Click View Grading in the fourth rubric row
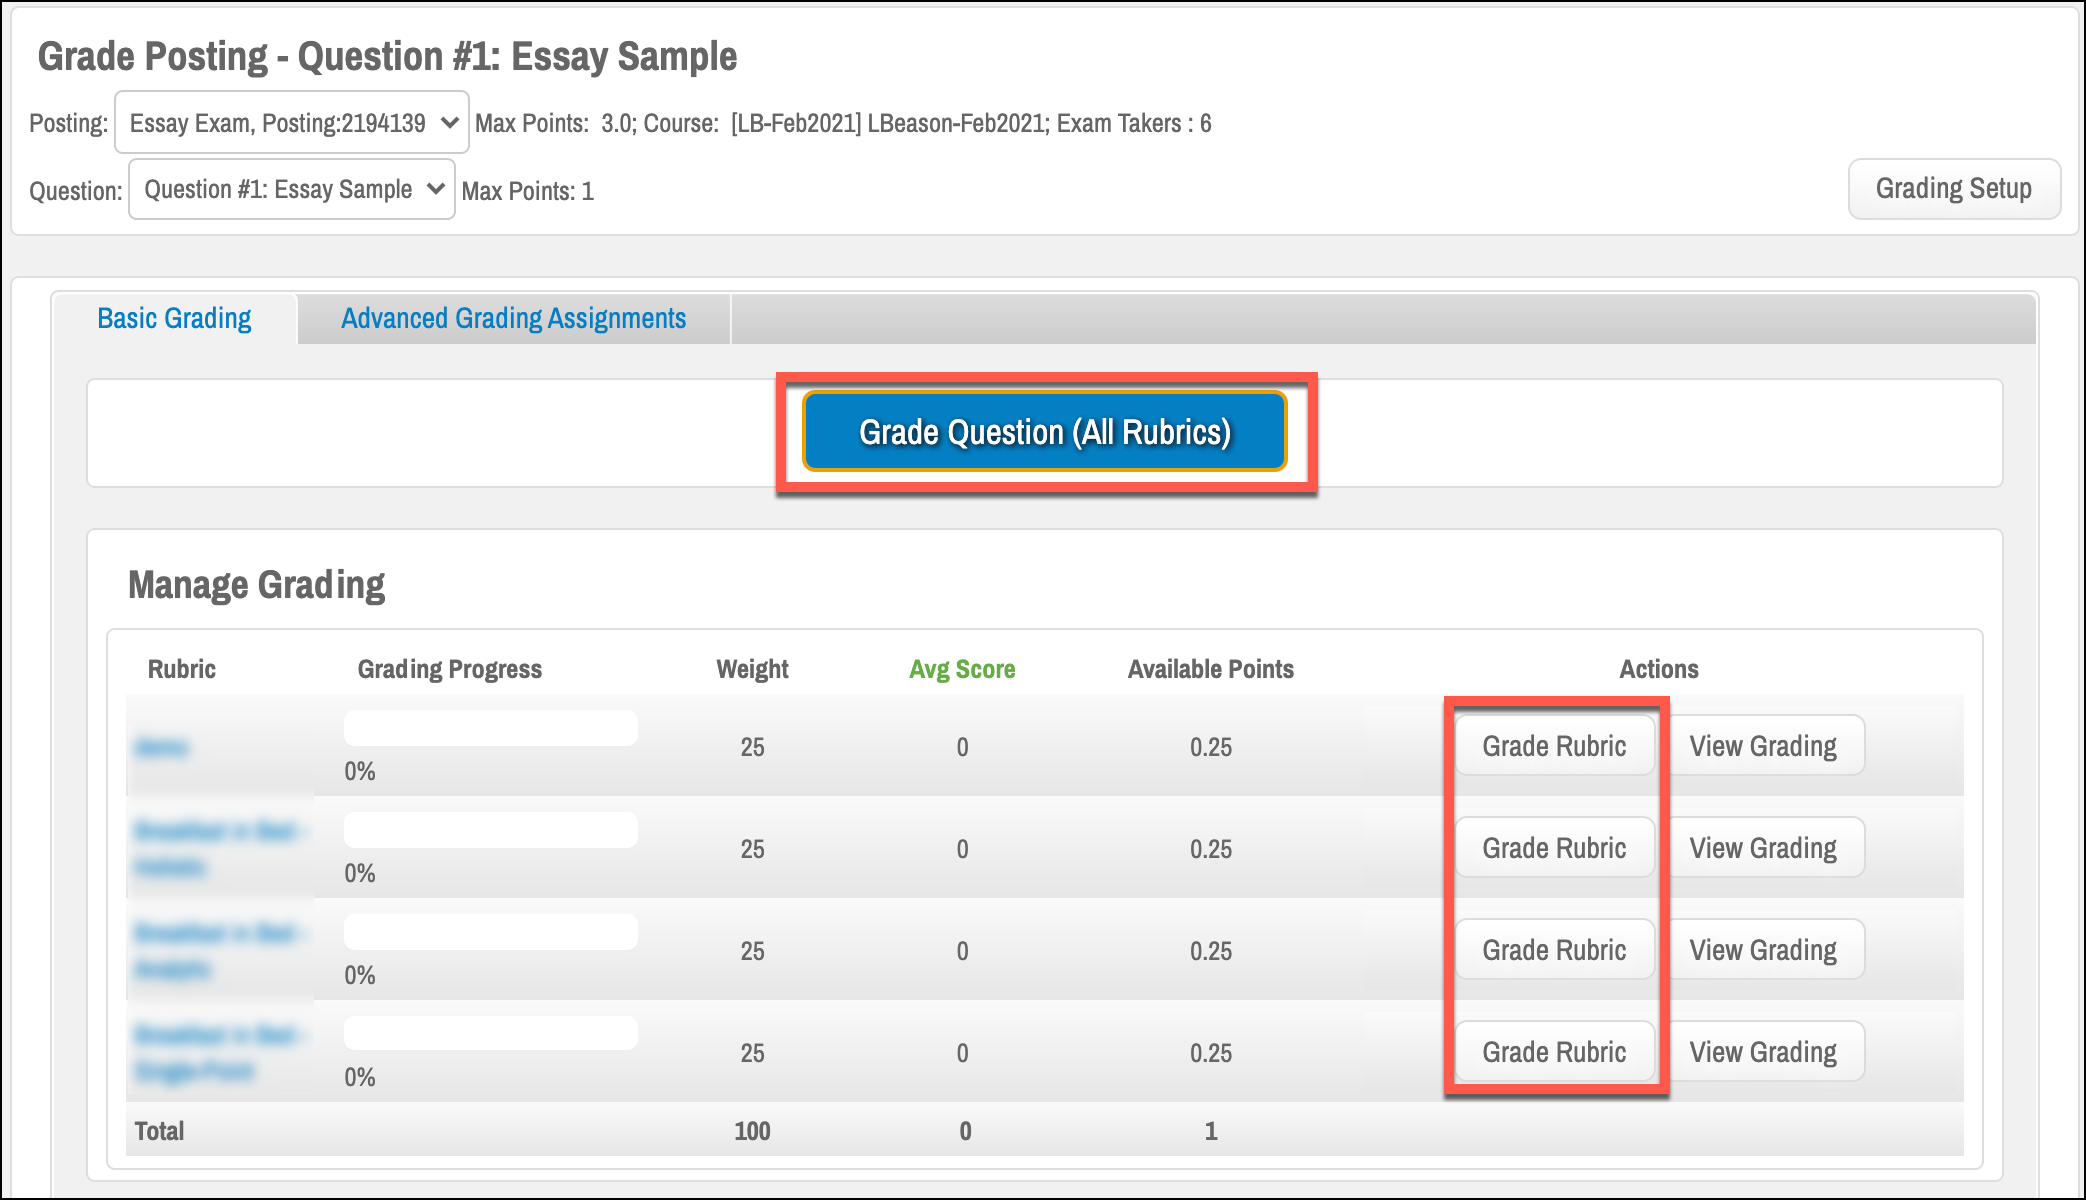This screenshot has height=1200, width=2086. tap(1763, 1052)
